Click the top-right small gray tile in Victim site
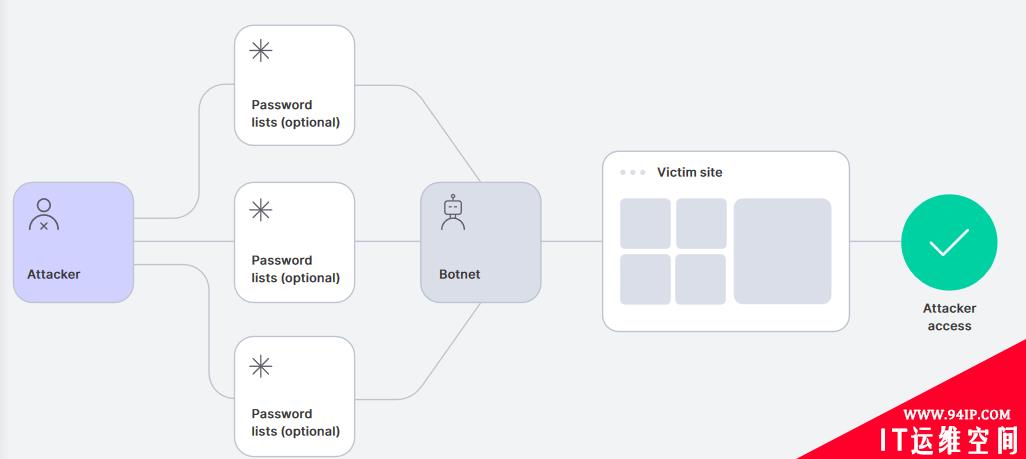The width and height of the screenshot is (1026, 459). [x=701, y=224]
